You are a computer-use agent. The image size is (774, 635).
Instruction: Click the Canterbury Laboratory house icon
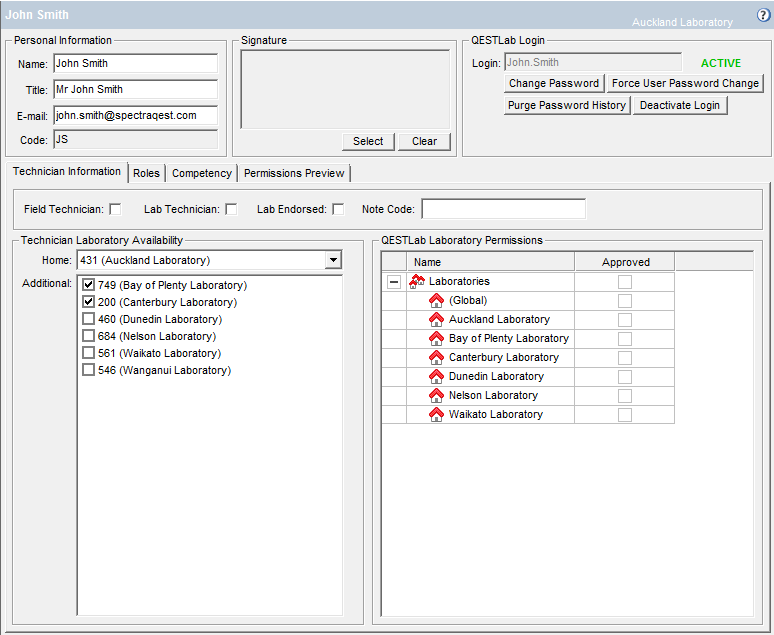(x=436, y=358)
